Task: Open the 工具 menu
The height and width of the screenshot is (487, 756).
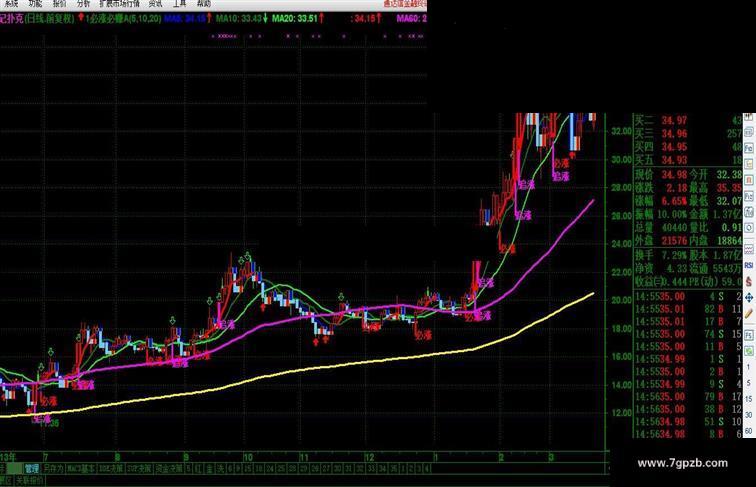Action: pyautogui.click(x=179, y=3)
